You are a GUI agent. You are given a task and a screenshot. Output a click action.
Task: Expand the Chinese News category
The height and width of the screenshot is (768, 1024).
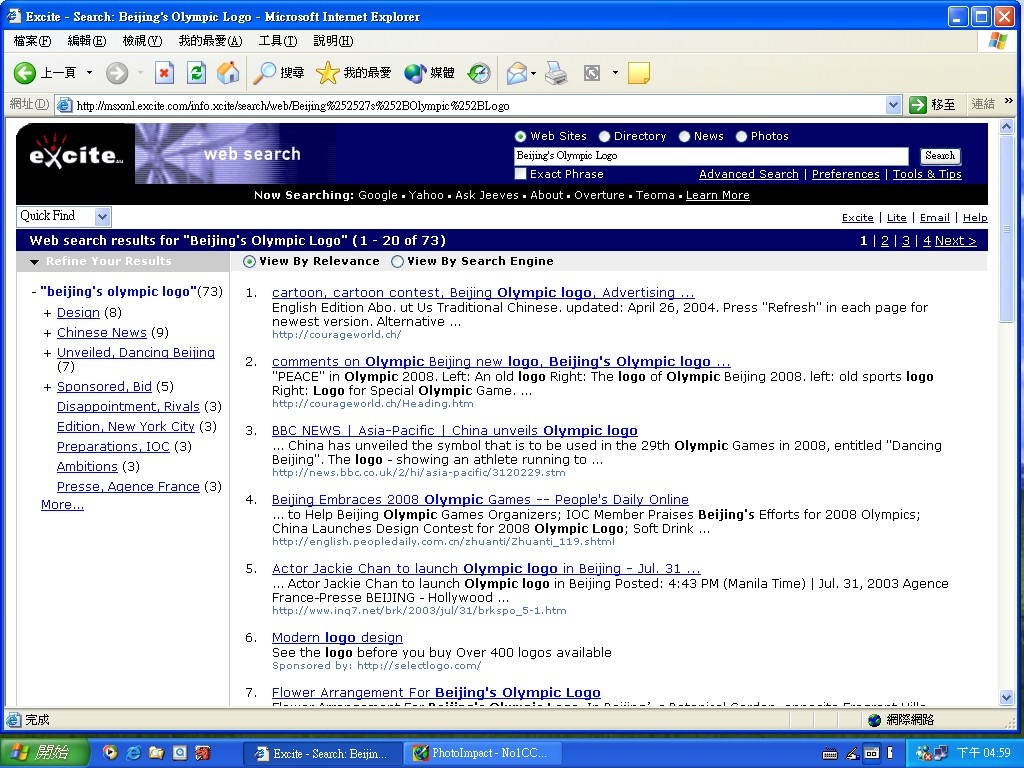(47, 333)
